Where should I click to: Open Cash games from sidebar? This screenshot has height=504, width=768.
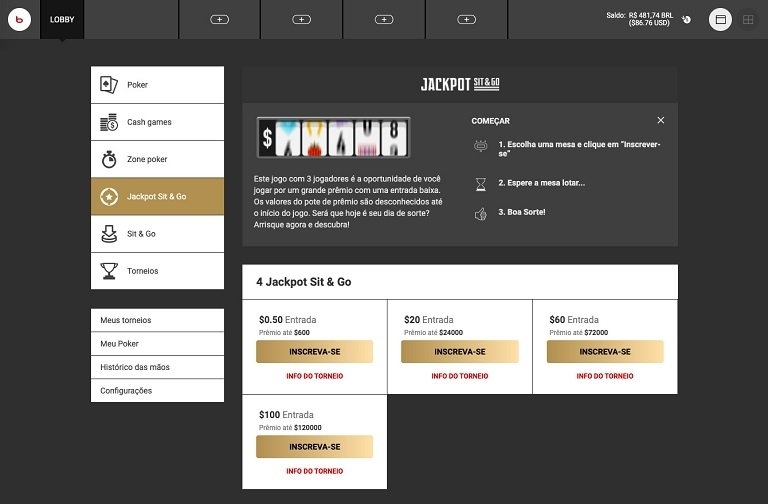pyautogui.click(x=157, y=122)
